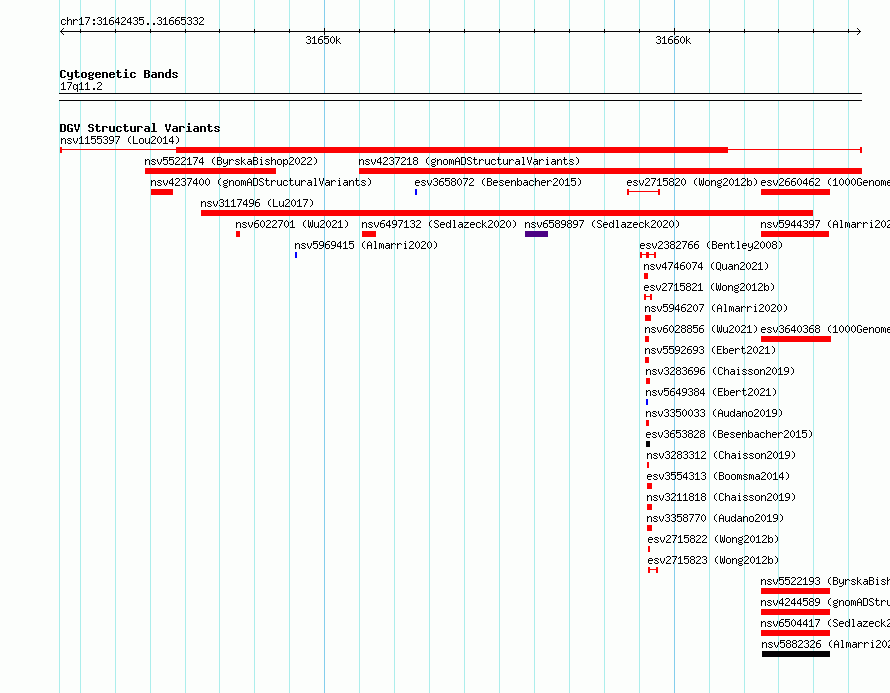Click the DGV Structural Variants track title
Image resolution: width=890 pixels, height=693 pixels.
click(140, 128)
